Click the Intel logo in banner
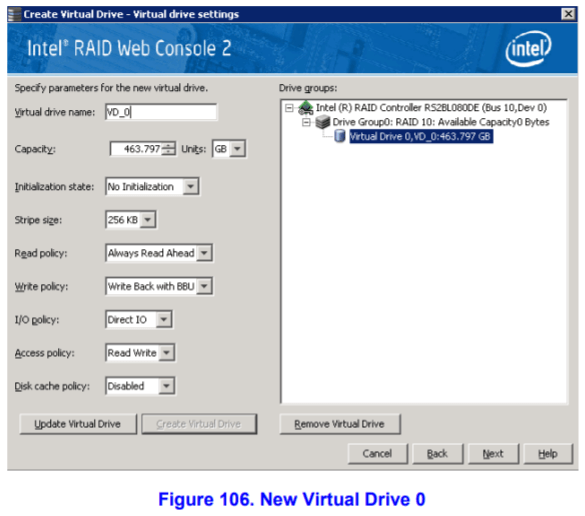This screenshot has height=516, width=585. pos(528,49)
